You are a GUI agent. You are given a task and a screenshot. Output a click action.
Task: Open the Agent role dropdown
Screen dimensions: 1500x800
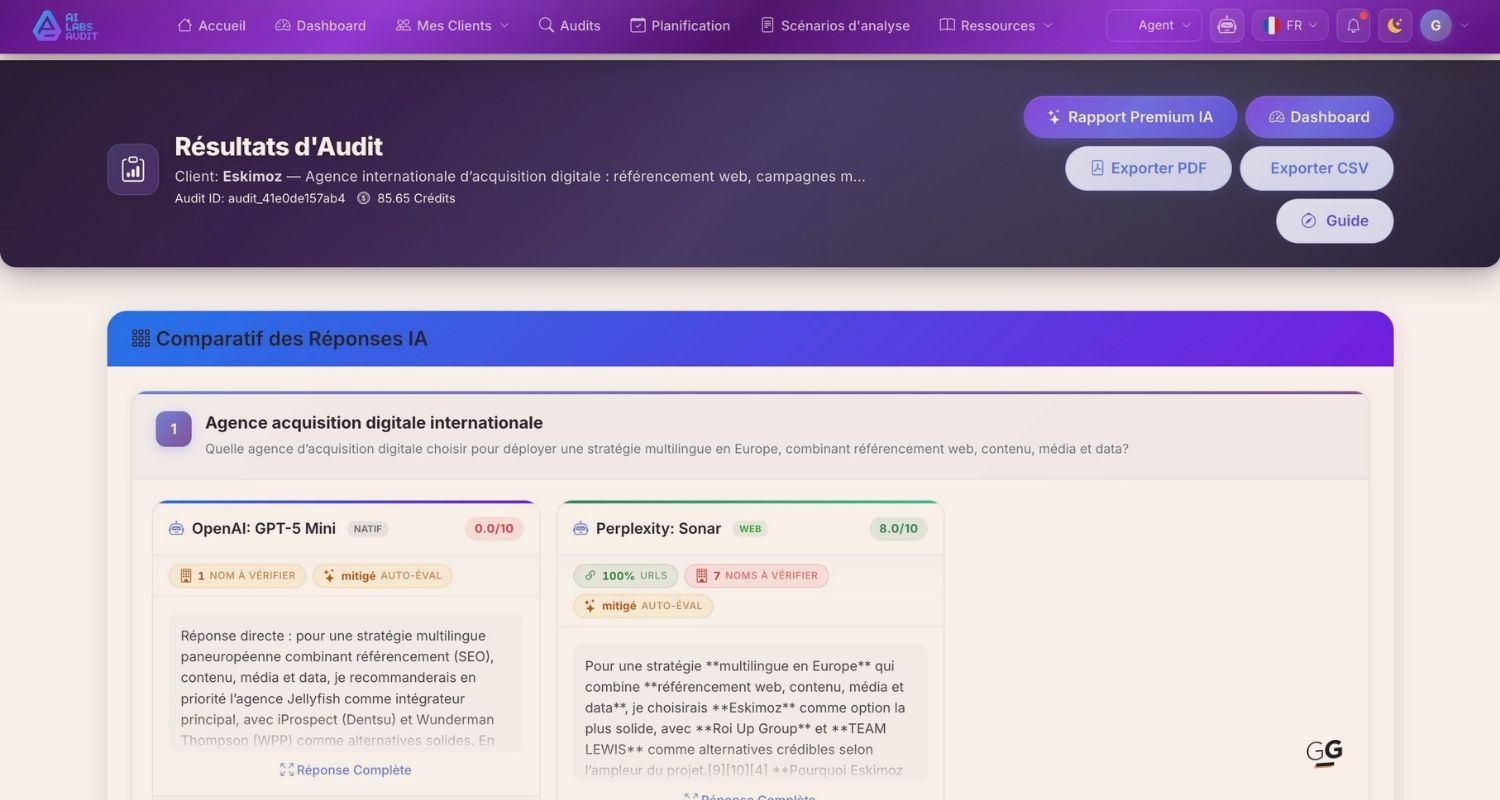tap(1154, 25)
